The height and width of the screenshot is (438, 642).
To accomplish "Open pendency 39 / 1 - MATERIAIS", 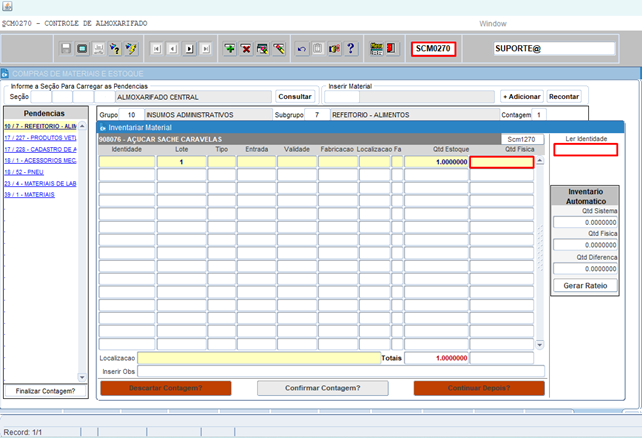I will click(x=29, y=194).
